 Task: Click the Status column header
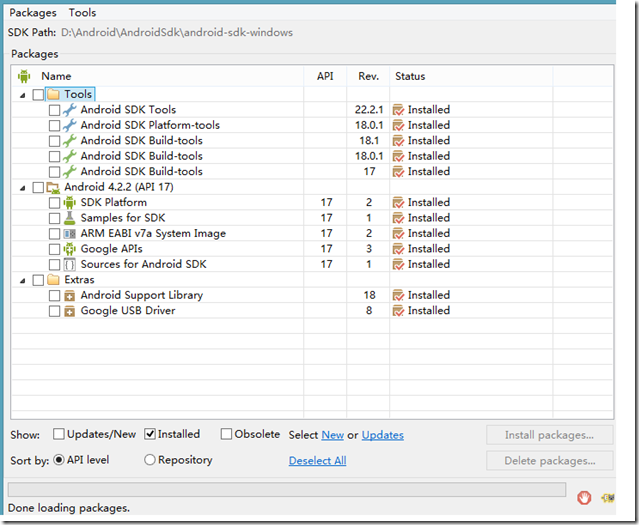coord(410,76)
